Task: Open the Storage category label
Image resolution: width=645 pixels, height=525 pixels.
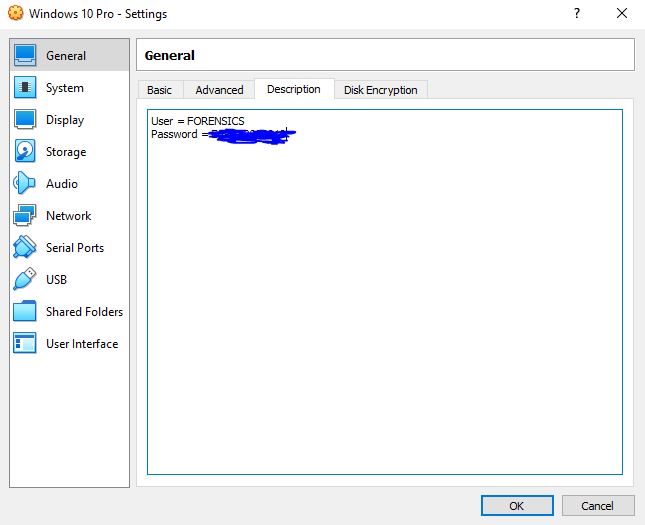Action: 66,152
